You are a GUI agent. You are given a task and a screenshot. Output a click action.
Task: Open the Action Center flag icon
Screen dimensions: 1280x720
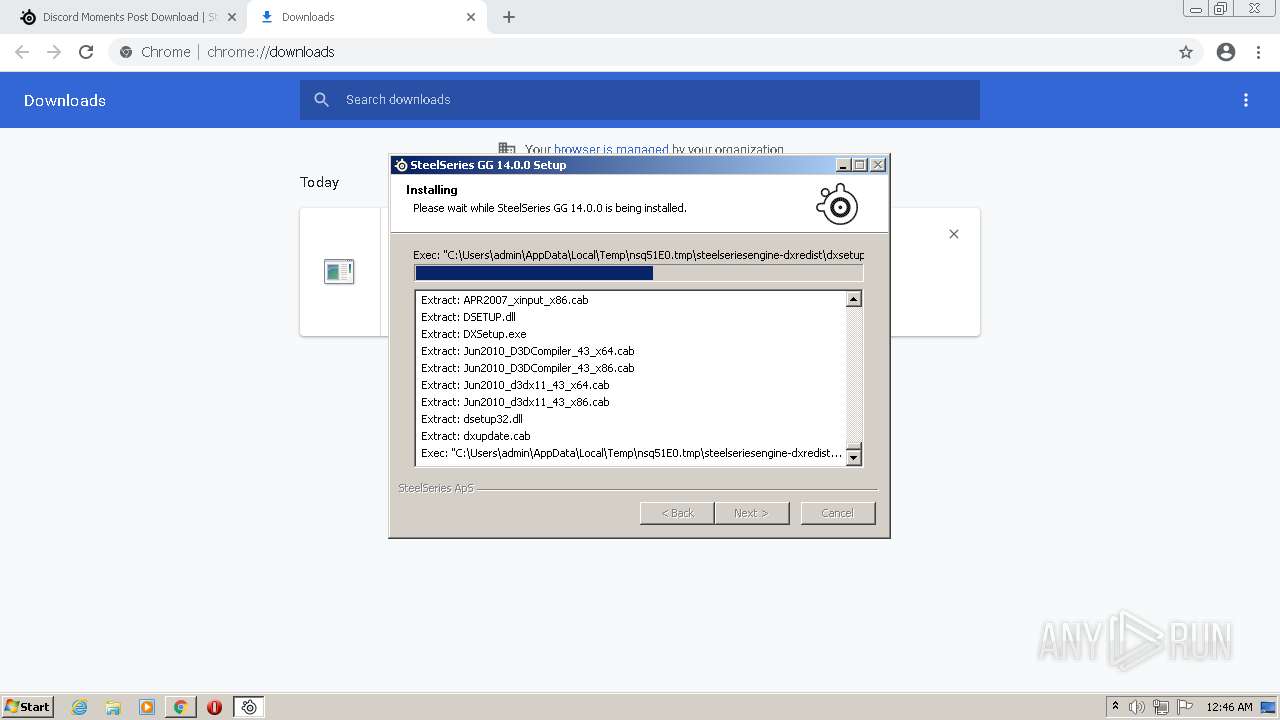click(x=1185, y=707)
